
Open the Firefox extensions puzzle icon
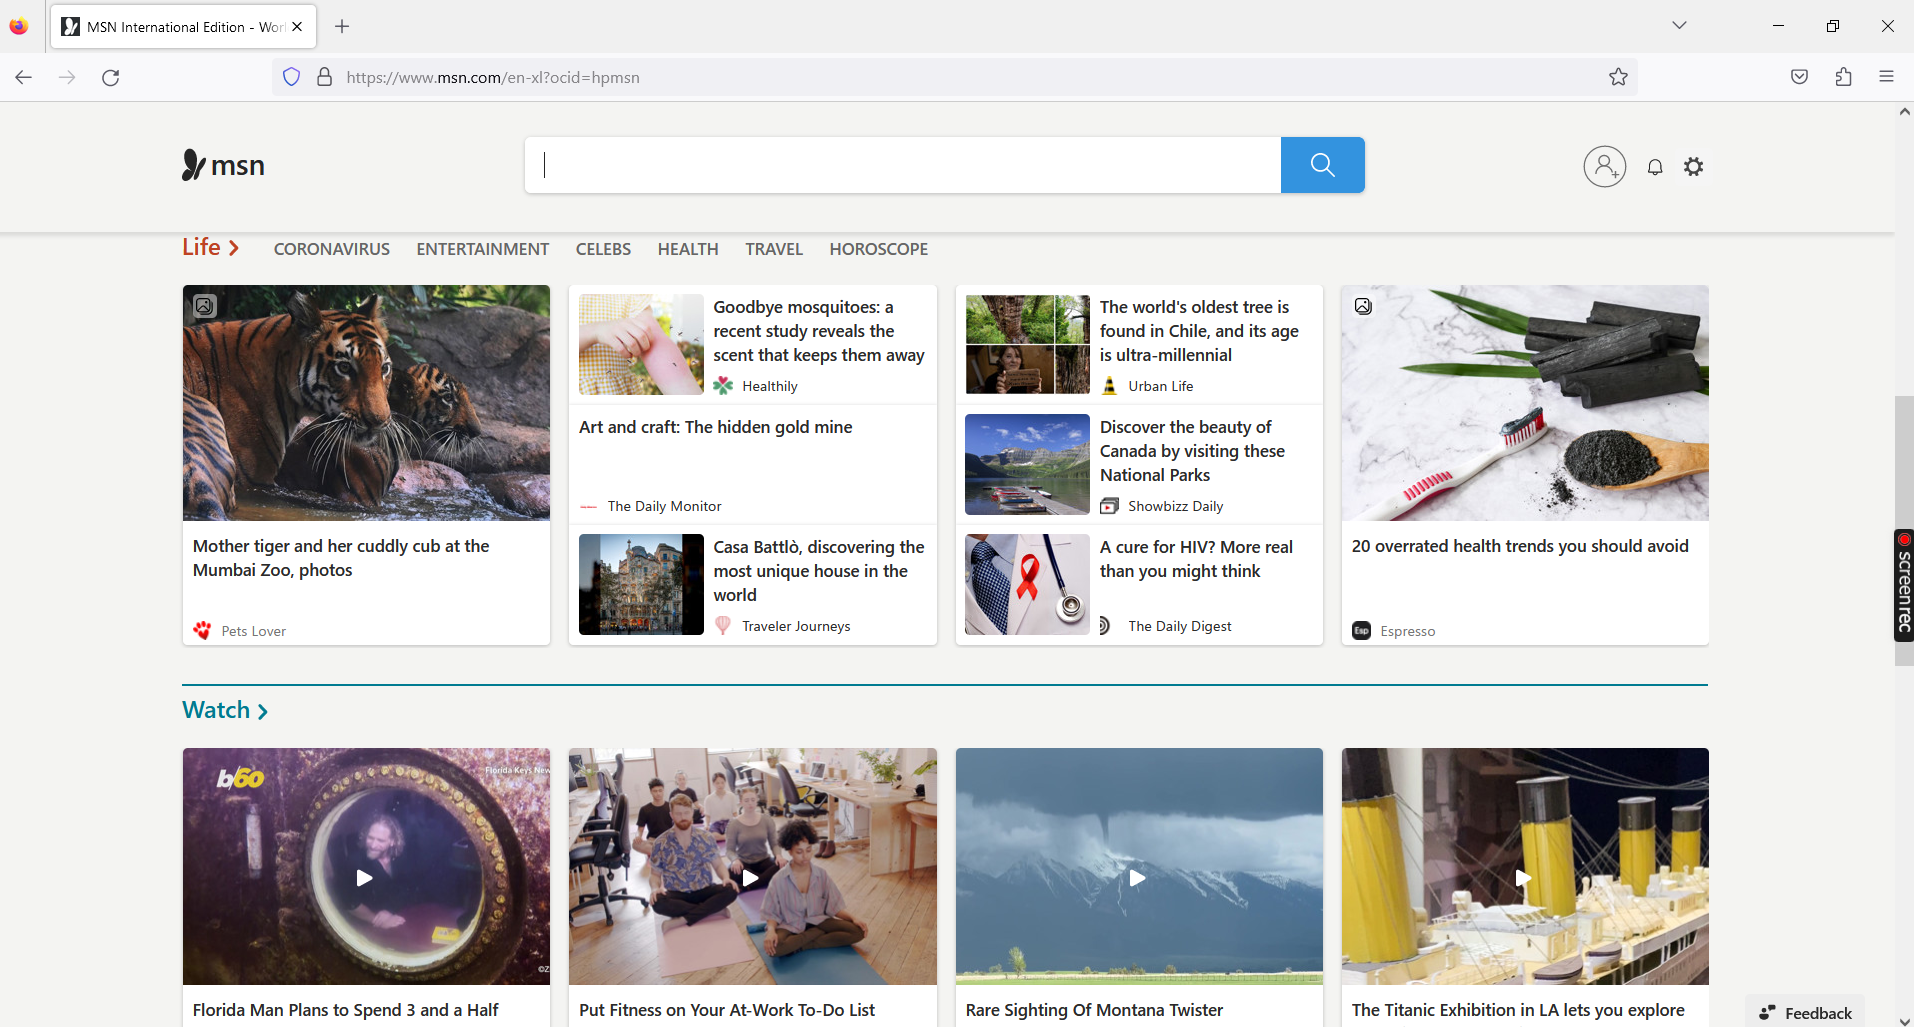pyautogui.click(x=1844, y=77)
